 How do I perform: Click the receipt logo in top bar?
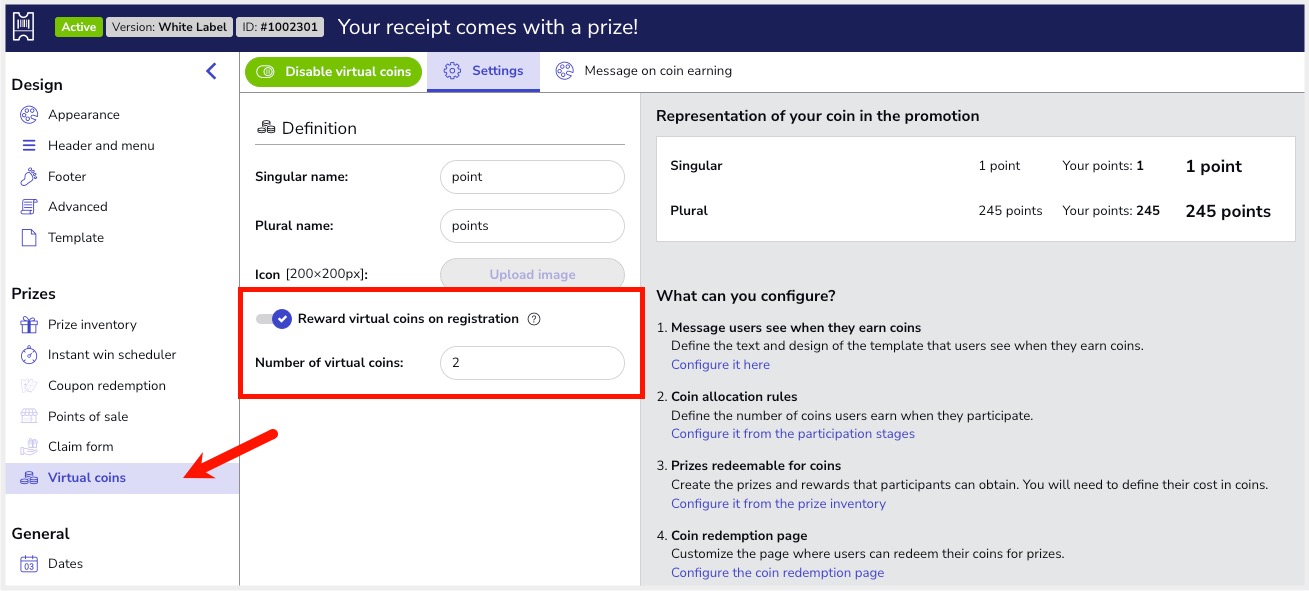[x=24, y=27]
